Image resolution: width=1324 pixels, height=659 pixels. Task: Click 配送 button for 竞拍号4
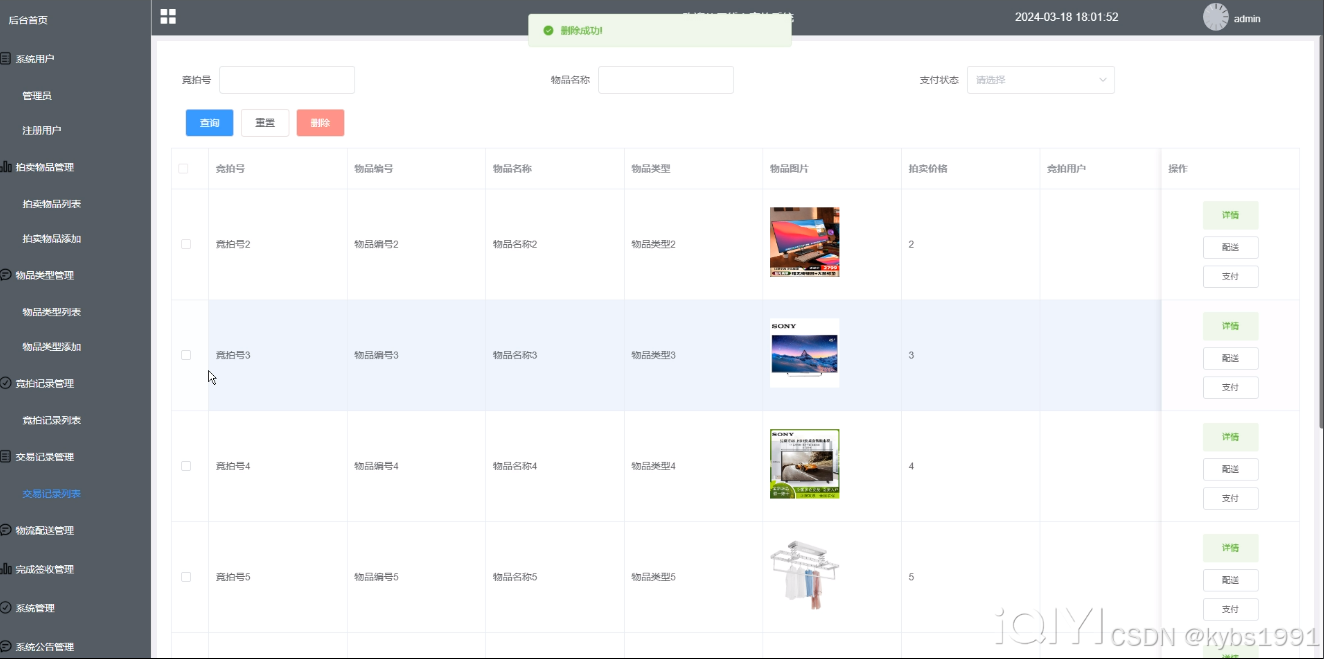[x=1230, y=469]
